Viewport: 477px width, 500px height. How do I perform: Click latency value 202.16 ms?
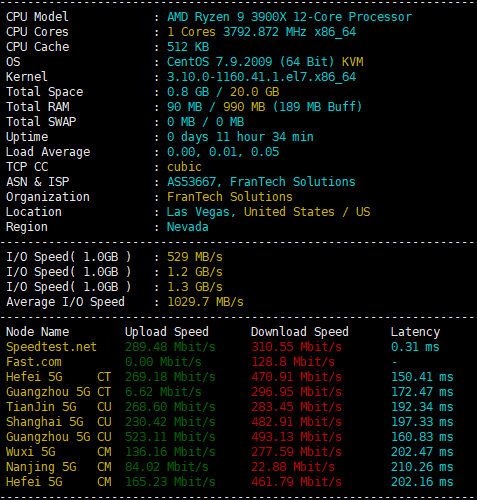click(422, 482)
